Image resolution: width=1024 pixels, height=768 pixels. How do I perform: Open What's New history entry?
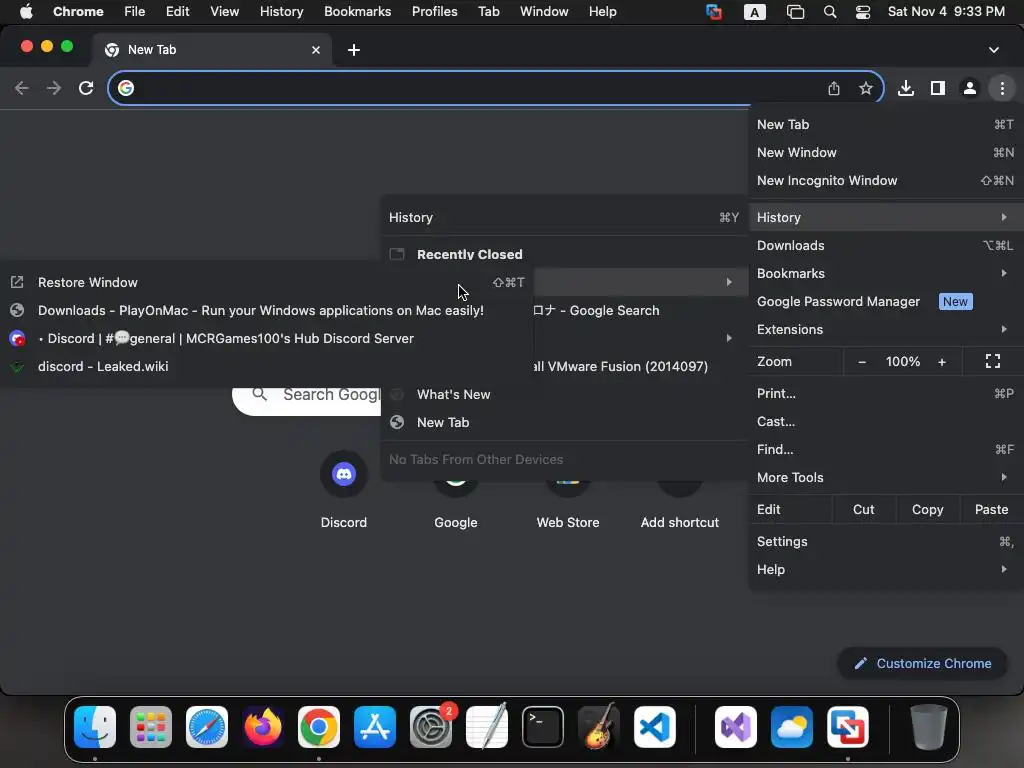point(564,394)
